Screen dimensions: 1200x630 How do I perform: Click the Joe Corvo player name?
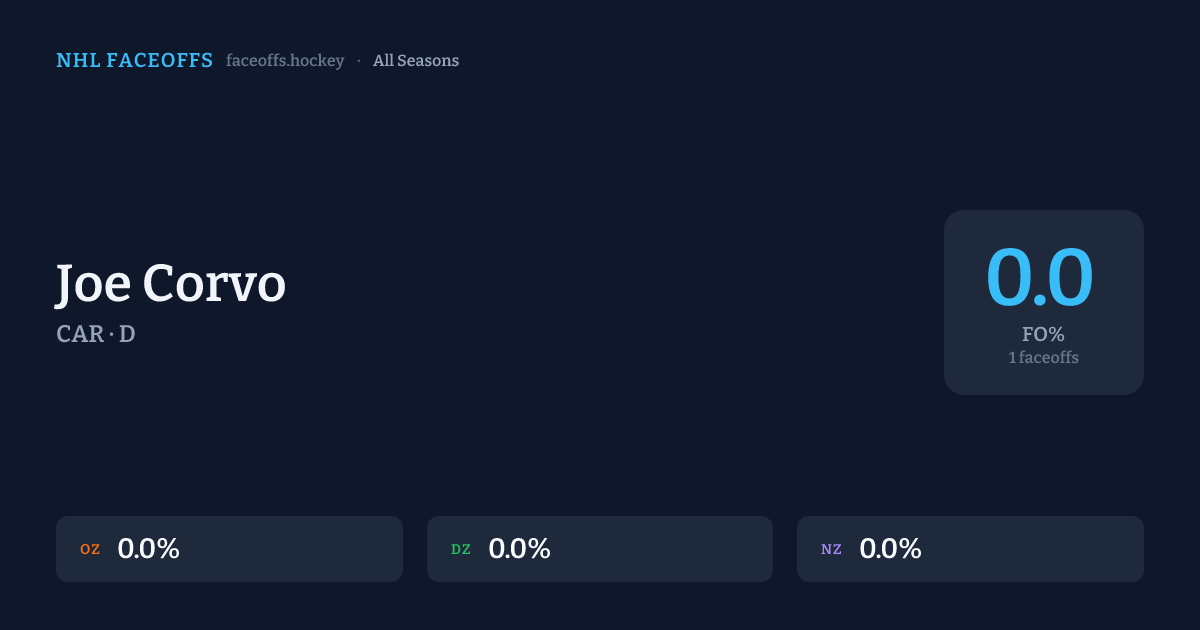171,284
